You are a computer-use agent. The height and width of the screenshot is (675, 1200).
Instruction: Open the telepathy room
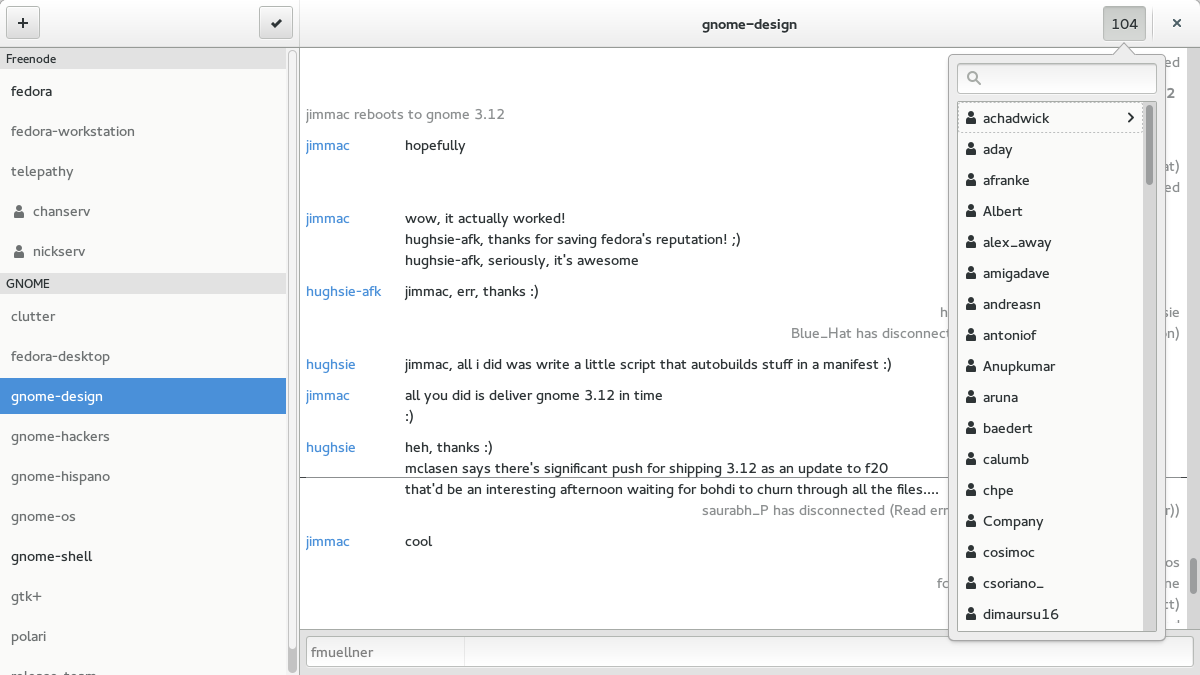coord(143,171)
